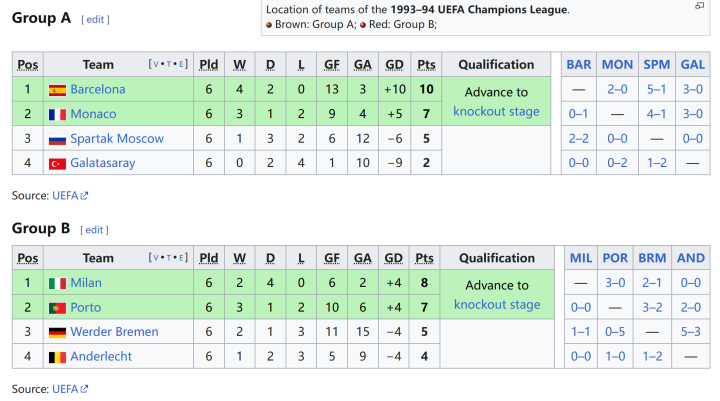The width and height of the screenshot is (720, 401).
Task: Click the Belgium flag icon beside Anderlecht
Action: coord(57,357)
